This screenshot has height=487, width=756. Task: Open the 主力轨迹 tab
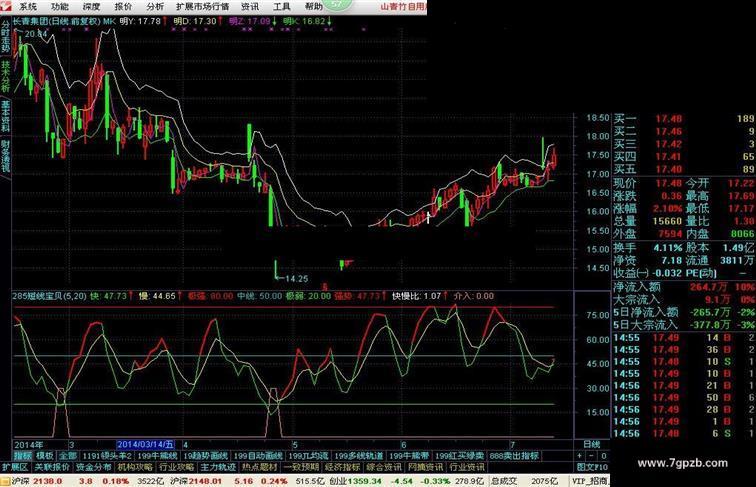click(218, 467)
